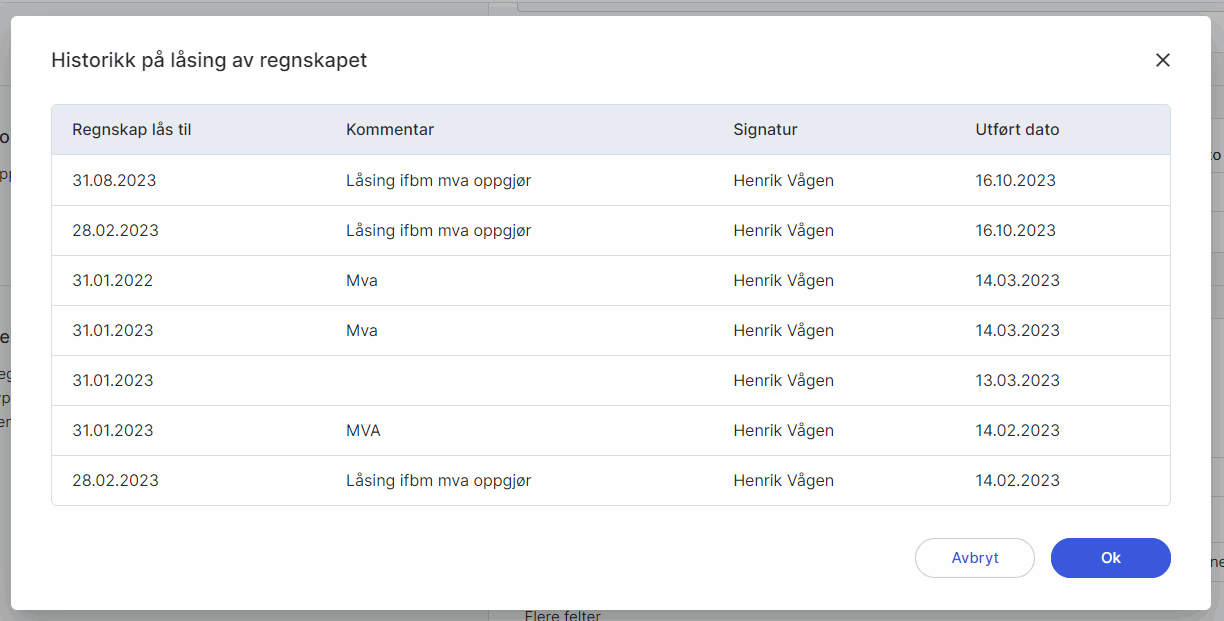Select the row dated 31.01.2022
Viewport: 1224px width, 621px height.
click(x=112, y=280)
